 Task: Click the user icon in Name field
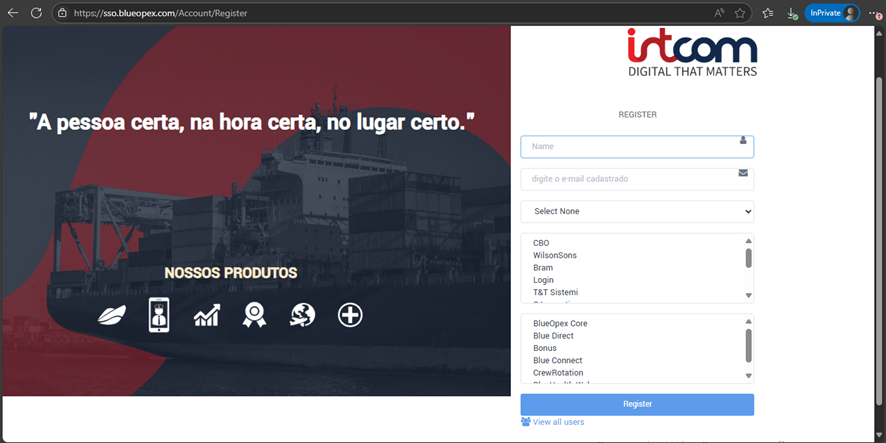pyautogui.click(x=743, y=140)
